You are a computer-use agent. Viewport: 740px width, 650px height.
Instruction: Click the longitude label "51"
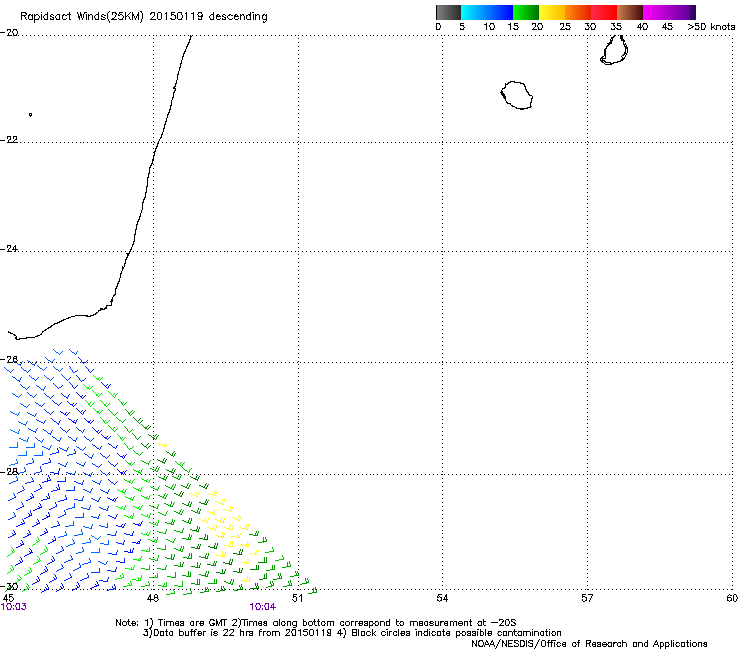click(297, 599)
